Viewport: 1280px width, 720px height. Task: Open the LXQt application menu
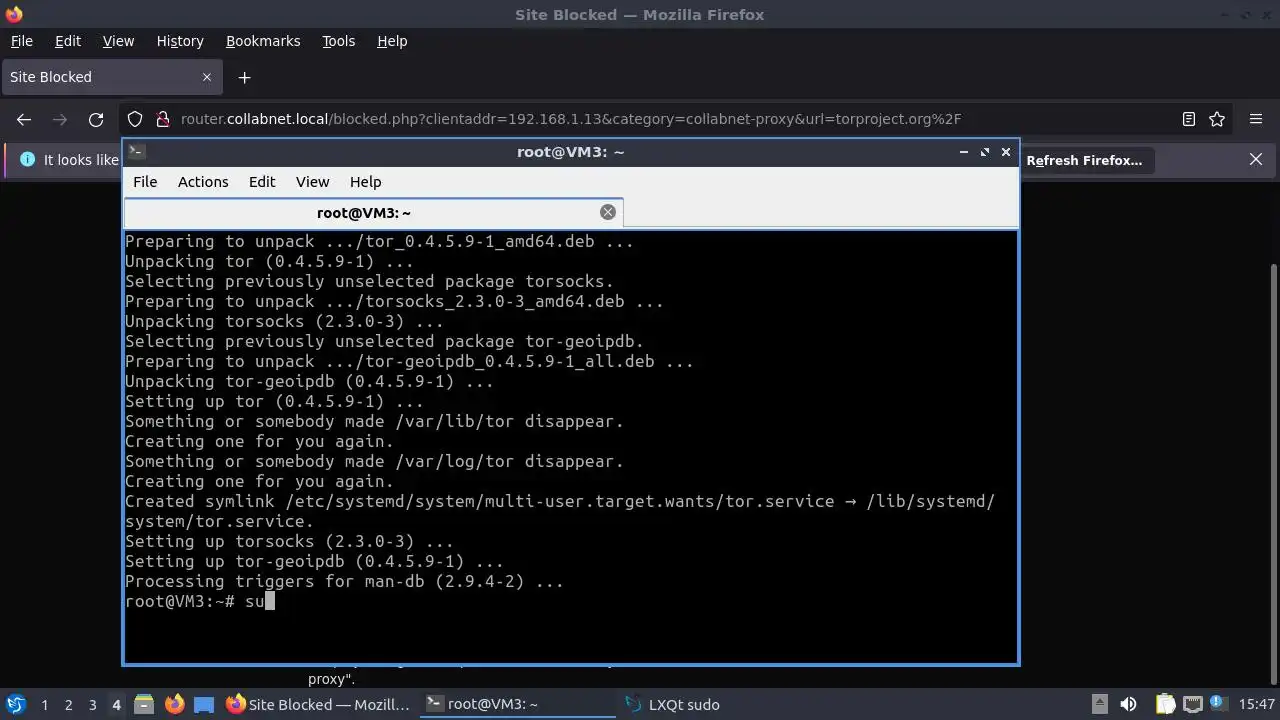click(x=15, y=704)
